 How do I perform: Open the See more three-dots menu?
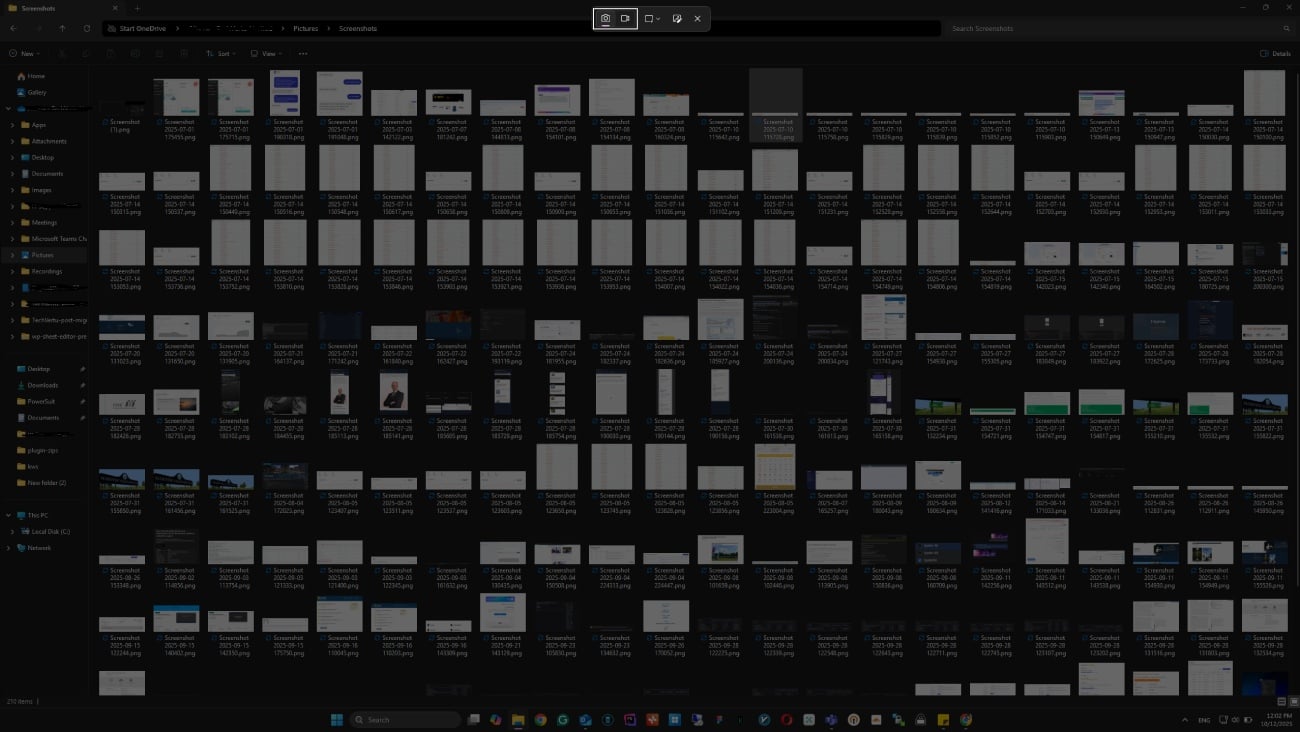point(303,54)
